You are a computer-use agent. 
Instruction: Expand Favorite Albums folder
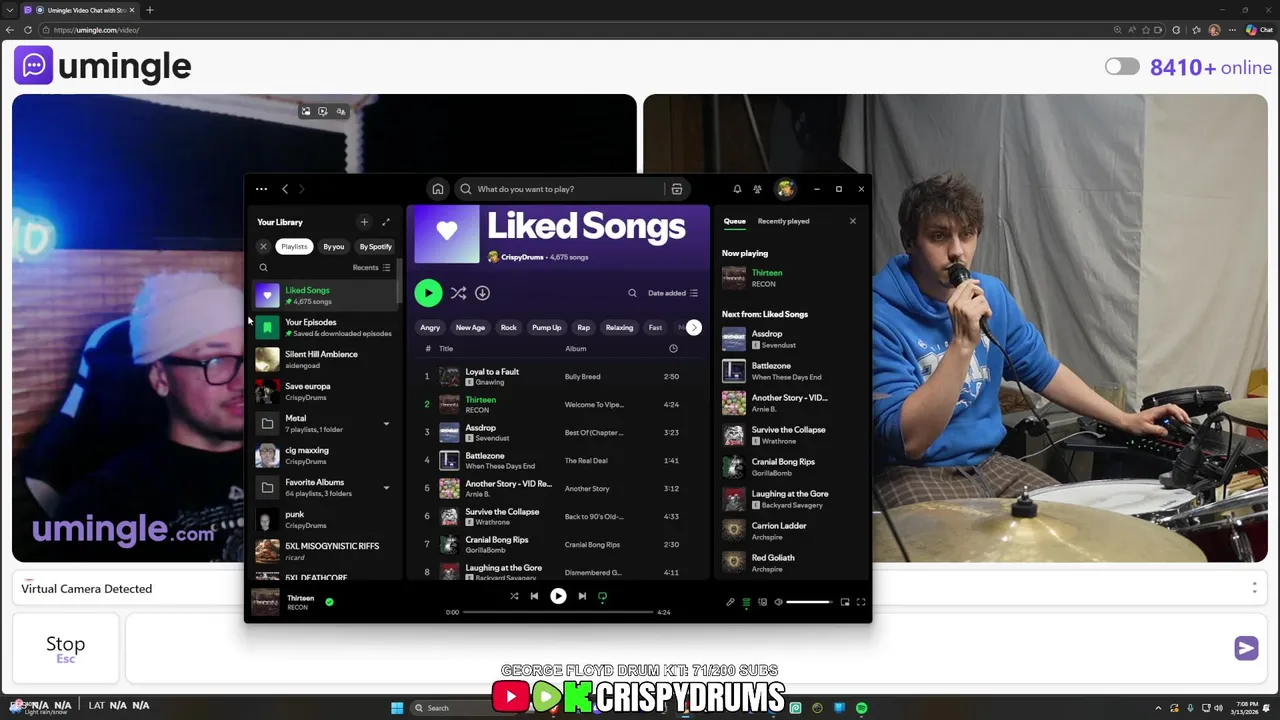[x=386, y=488]
